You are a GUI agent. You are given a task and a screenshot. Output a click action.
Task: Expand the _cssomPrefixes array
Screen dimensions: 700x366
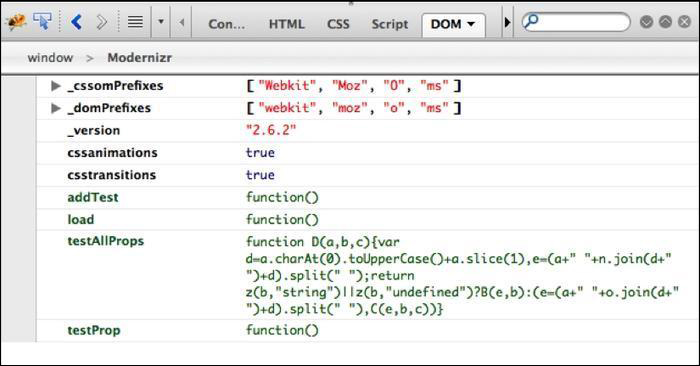point(56,86)
